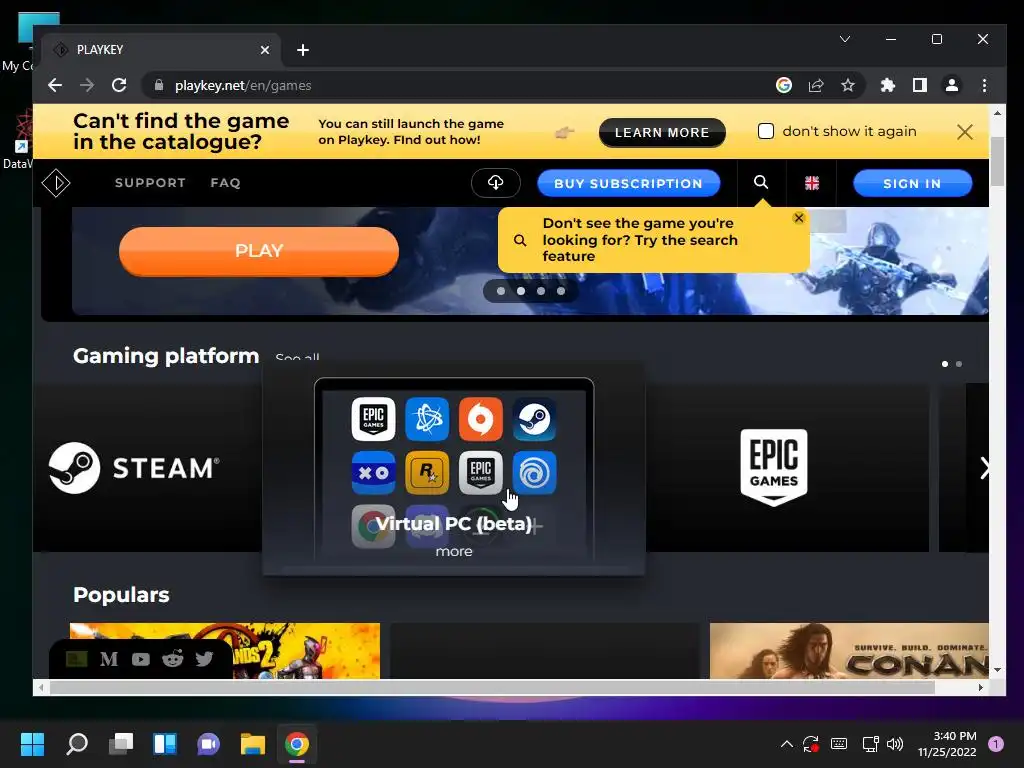The width and height of the screenshot is (1024, 768).
Task: Show hidden system tray icons
Action: coord(787,744)
